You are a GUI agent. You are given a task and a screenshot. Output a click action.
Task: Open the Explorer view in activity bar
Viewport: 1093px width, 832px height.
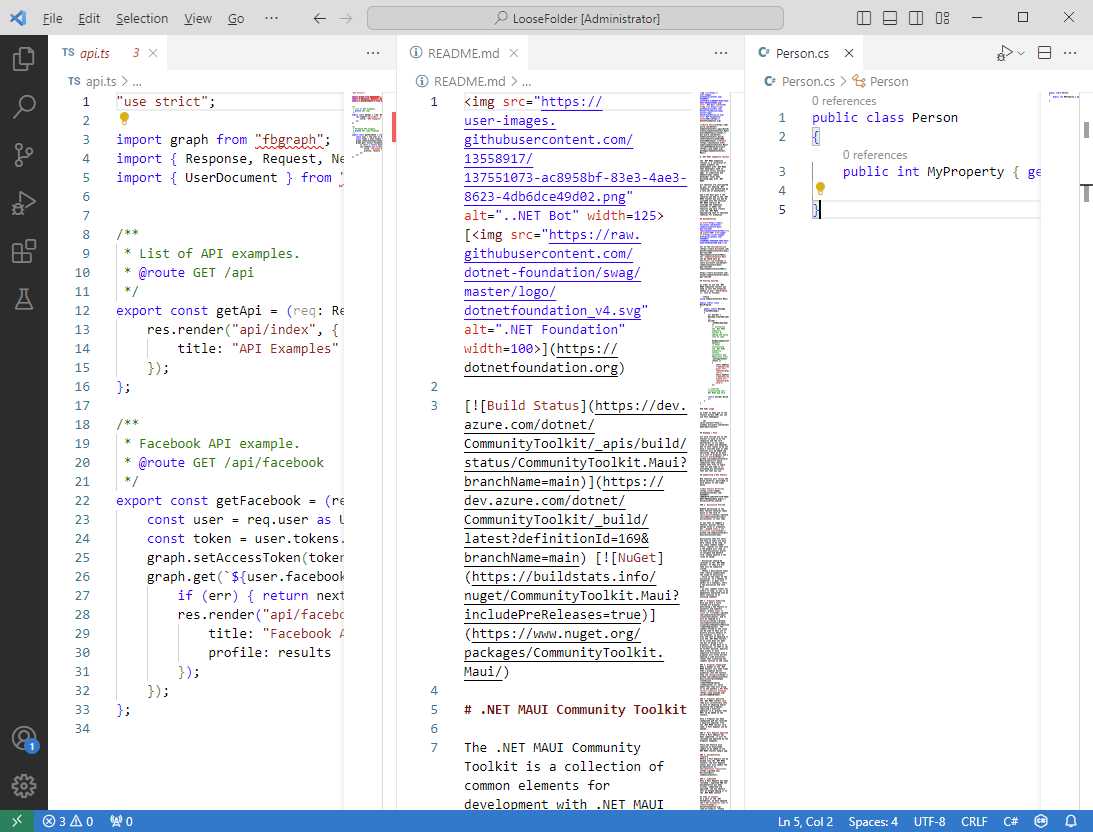point(24,59)
